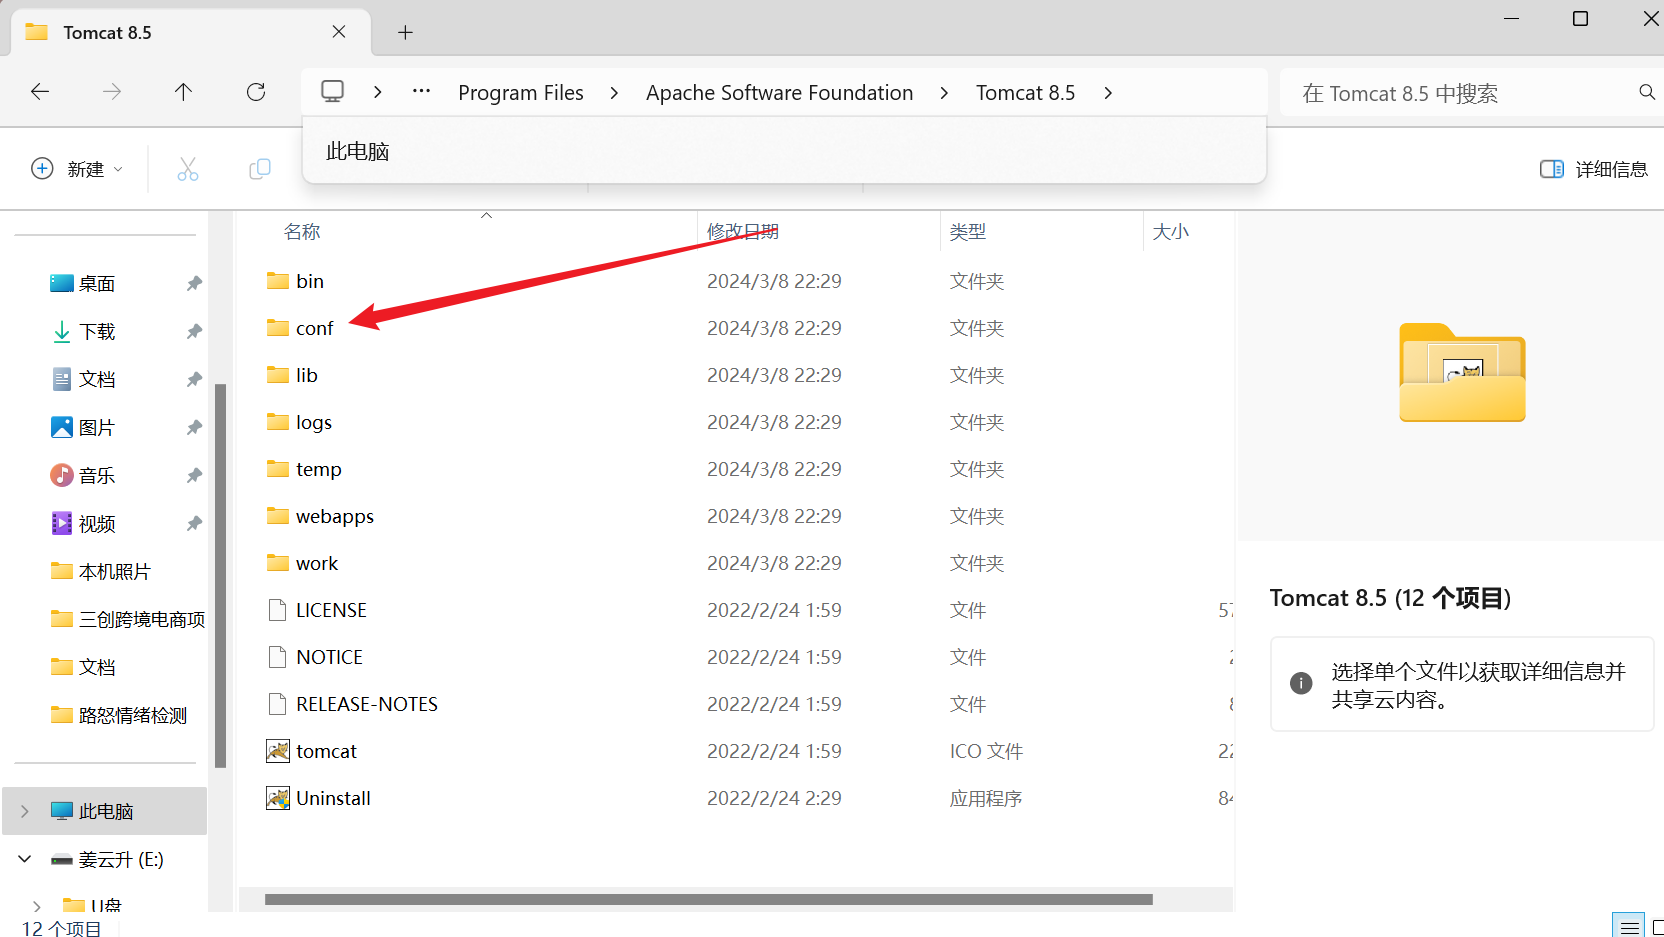Screen dimensions: 1664x937
Task: Sort by the 大小 column header
Action: [1171, 231]
